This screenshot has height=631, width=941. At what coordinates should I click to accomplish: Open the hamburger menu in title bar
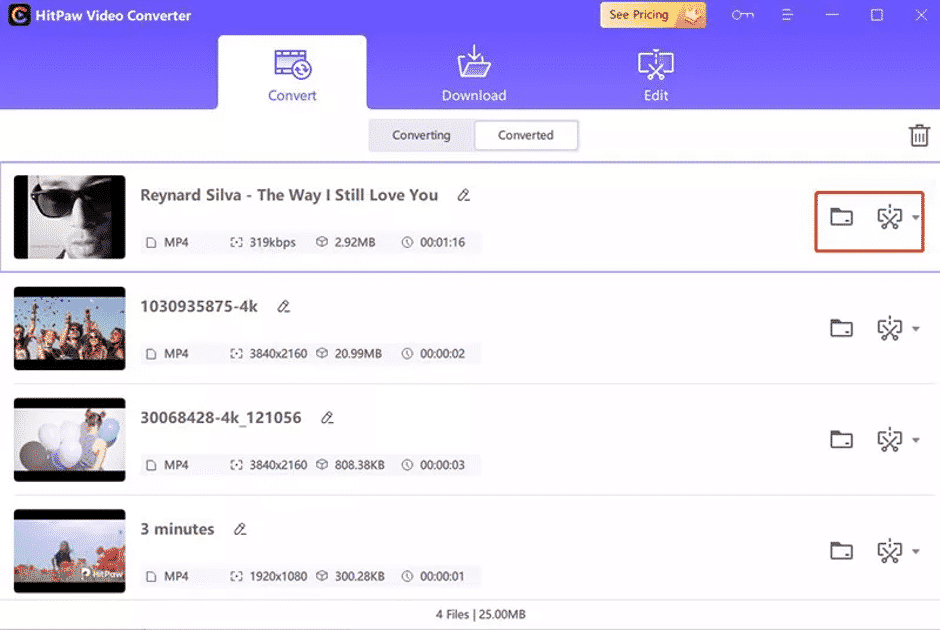pos(787,15)
